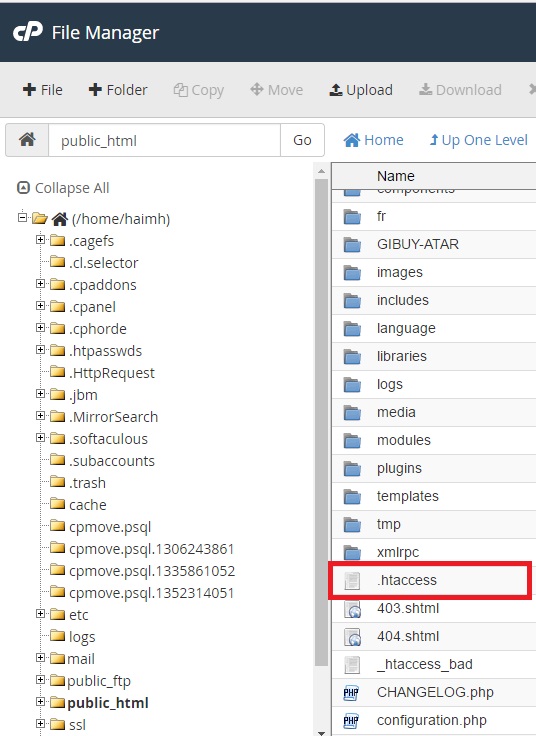The image size is (536, 736).
Task: Expand the mail folder node
Action: [40, 658]
